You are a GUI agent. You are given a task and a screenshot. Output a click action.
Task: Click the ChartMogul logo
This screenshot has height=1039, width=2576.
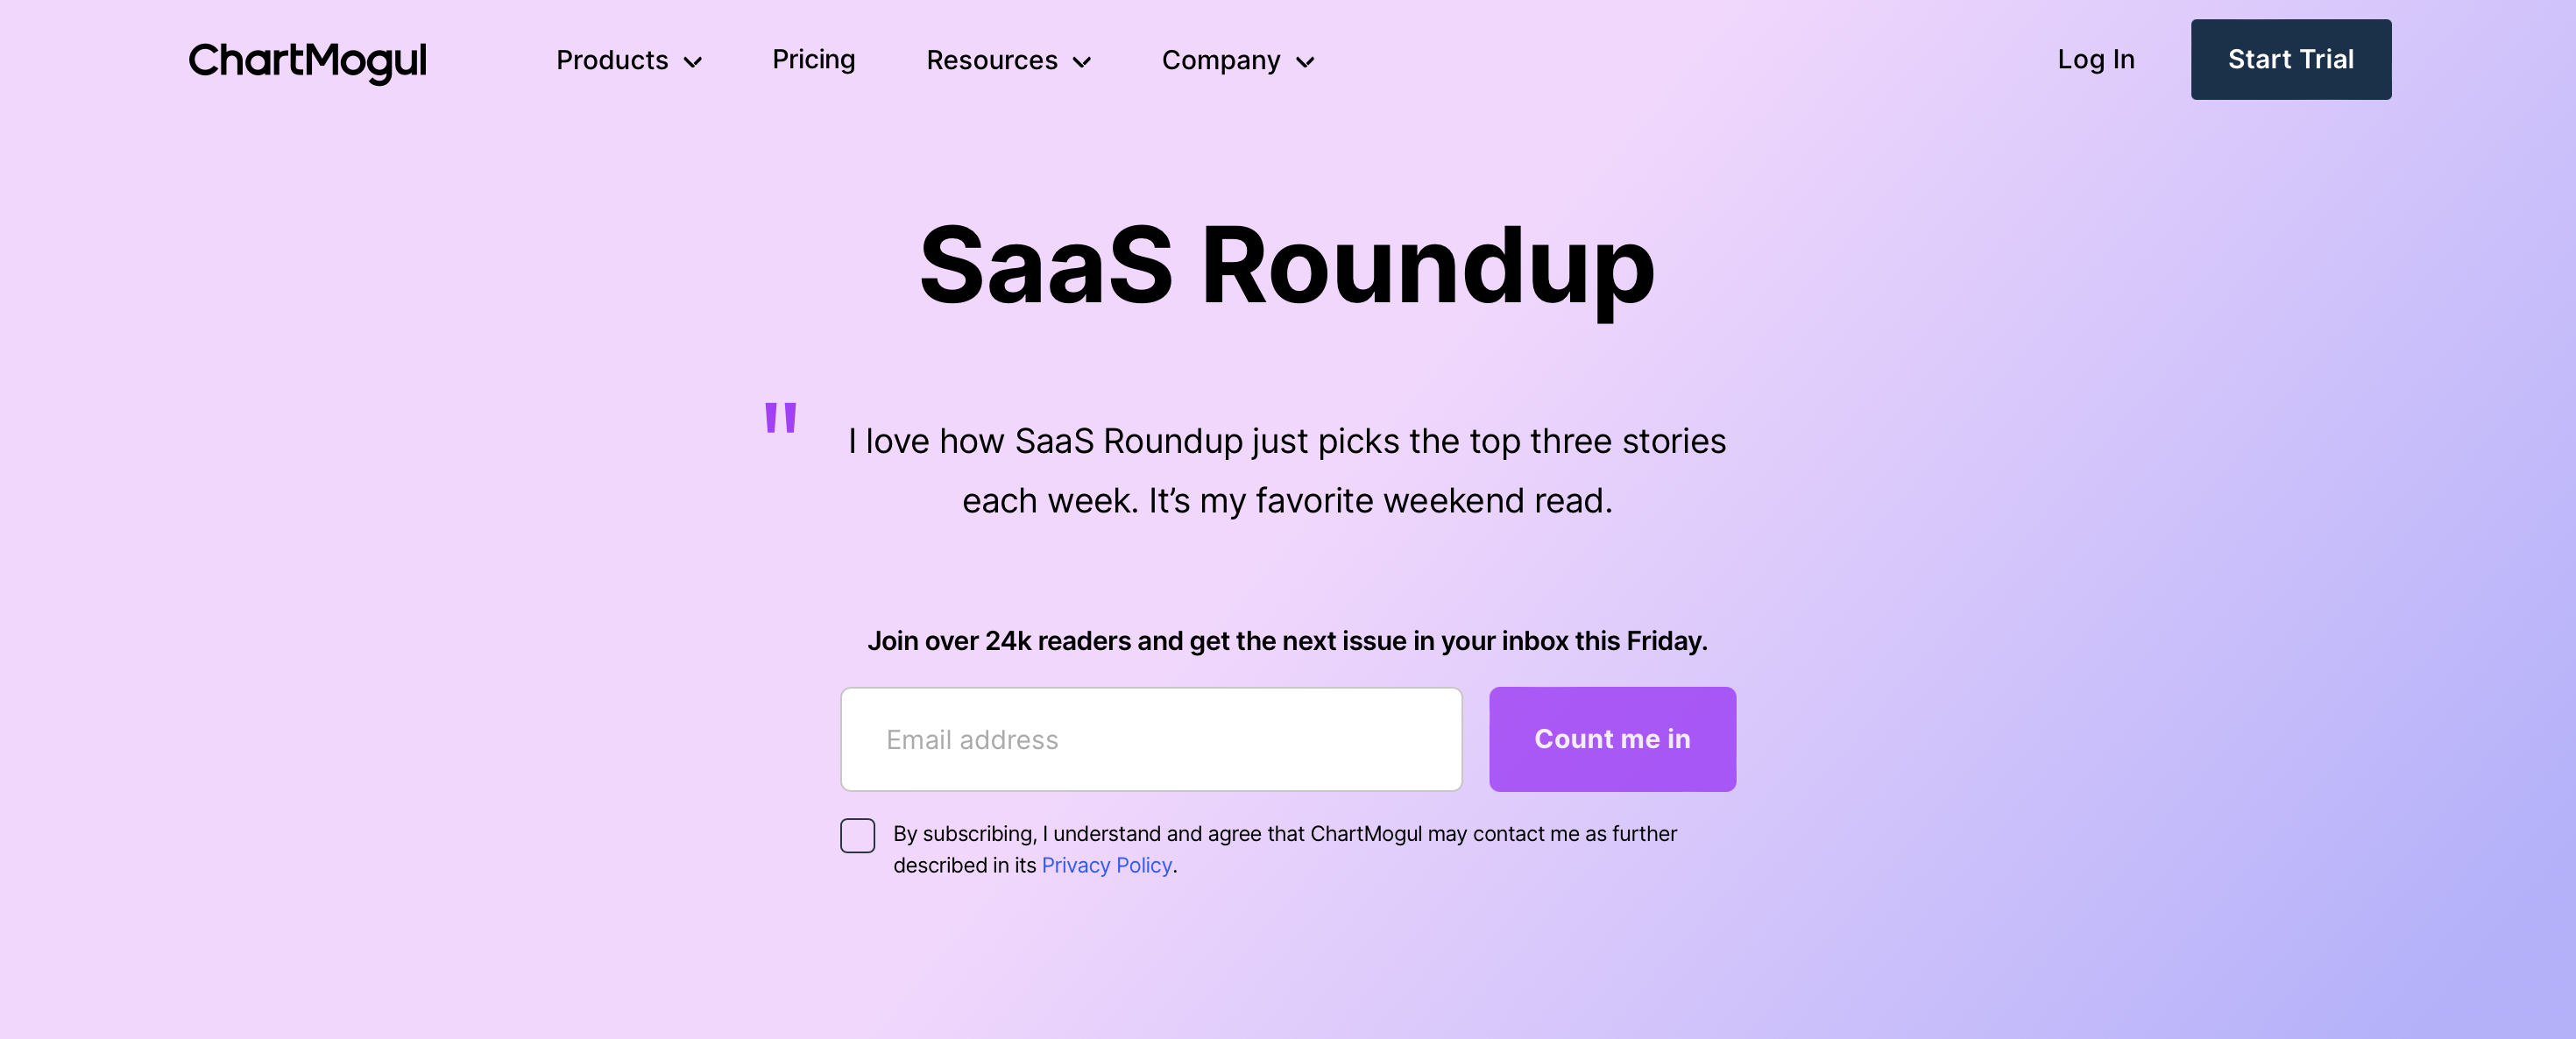[307, 61]
